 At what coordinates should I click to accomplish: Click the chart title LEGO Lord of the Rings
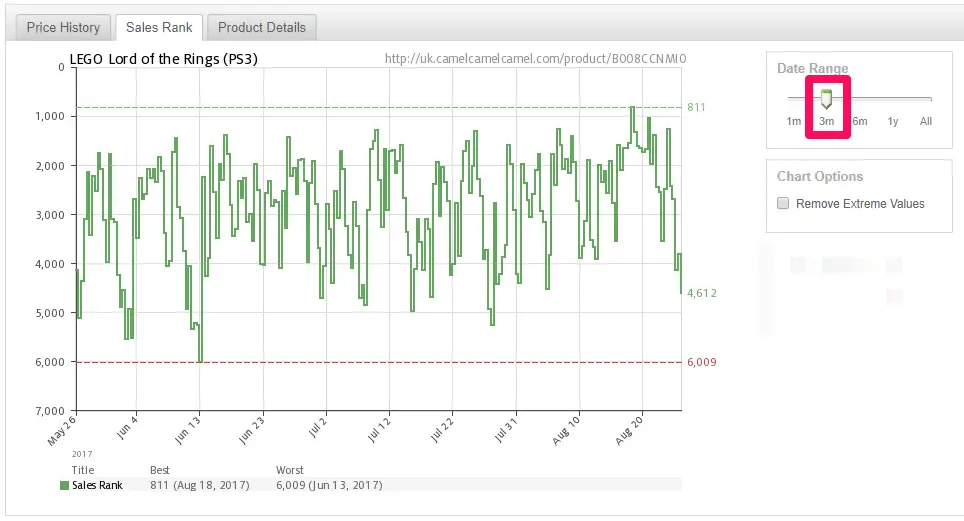(164, 59)
